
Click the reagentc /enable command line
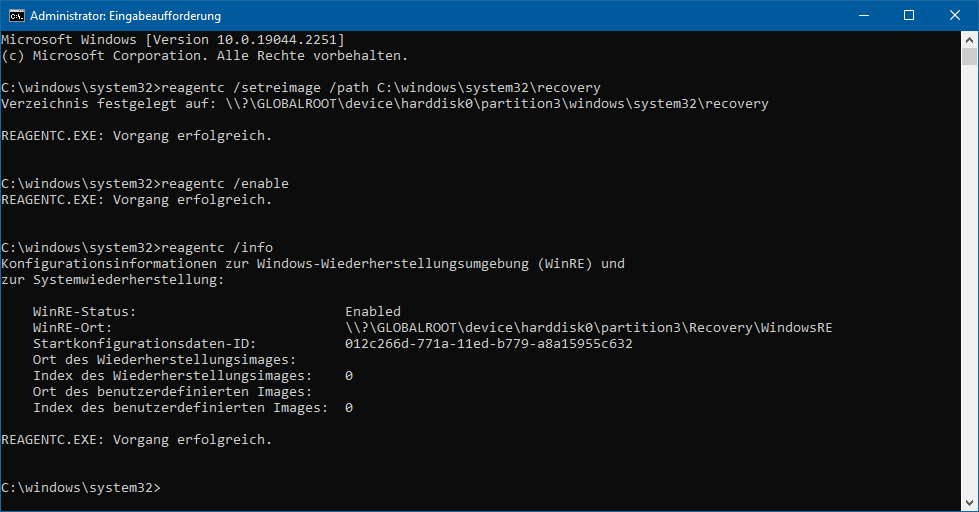145,184
